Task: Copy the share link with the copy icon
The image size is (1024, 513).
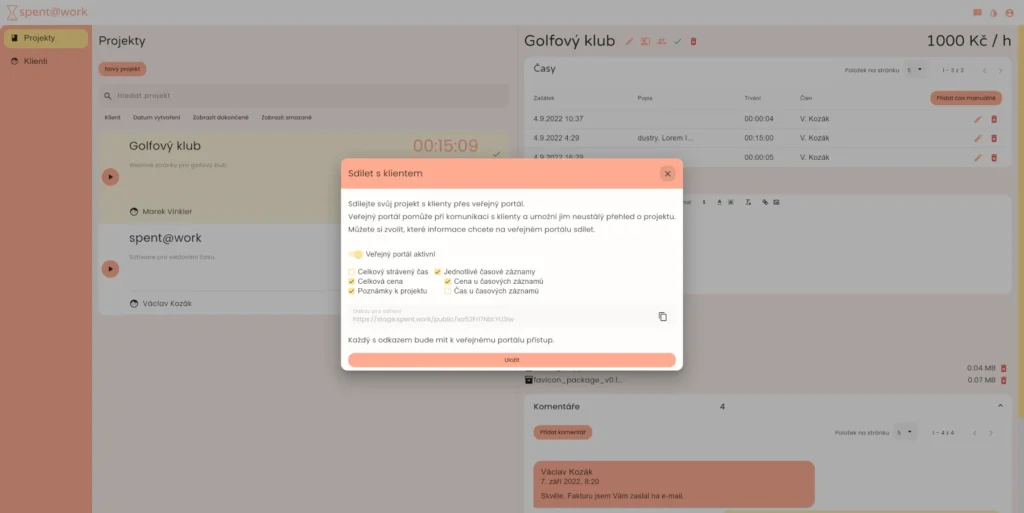Action: click(662, 317)
